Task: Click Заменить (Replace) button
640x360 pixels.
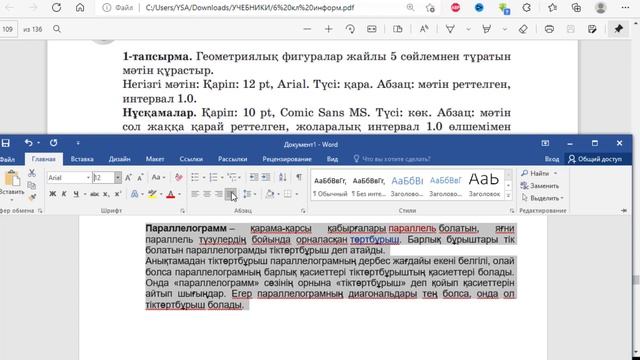Action: pos(540,186)
